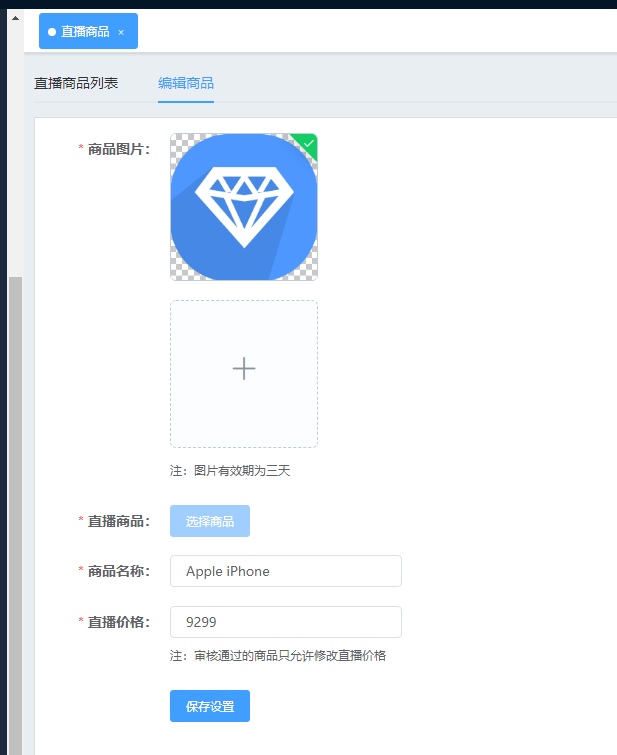Click the scrollbar up arrow

(15, 18)
